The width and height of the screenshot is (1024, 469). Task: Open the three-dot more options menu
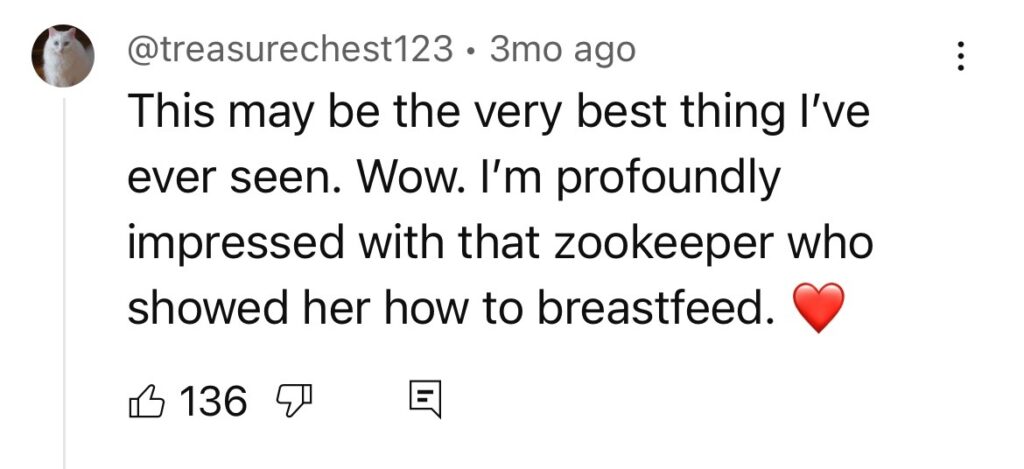tap(960, 55)
